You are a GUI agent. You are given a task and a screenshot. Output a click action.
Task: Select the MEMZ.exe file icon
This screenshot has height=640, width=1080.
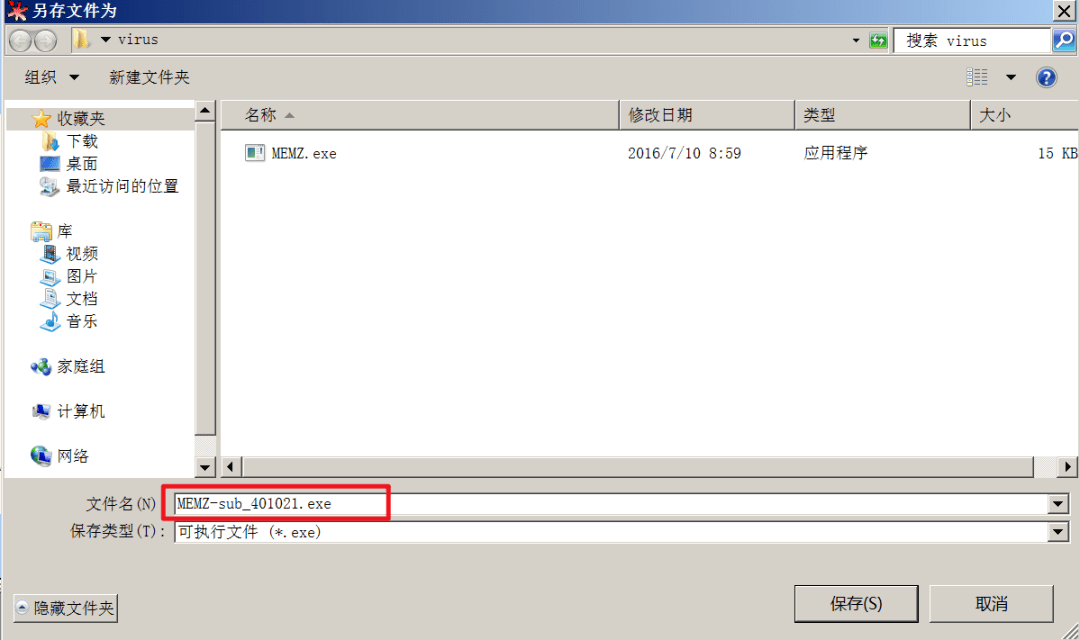[255, 153]
